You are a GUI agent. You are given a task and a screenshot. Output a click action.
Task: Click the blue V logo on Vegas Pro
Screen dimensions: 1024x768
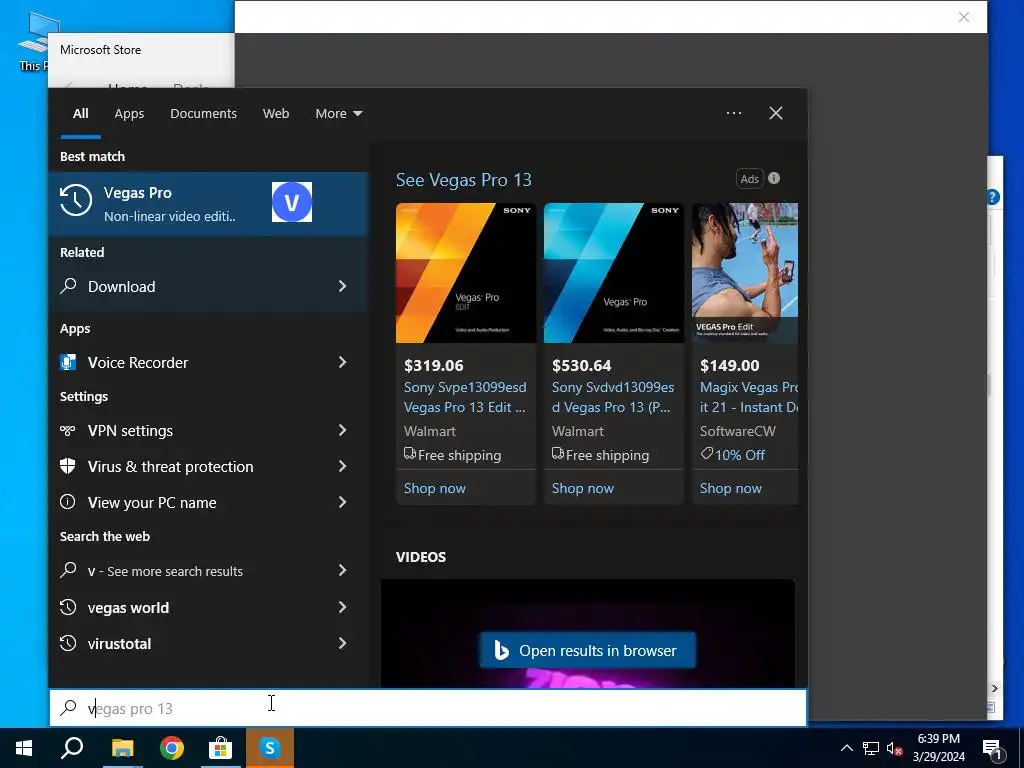pos(291,202)
